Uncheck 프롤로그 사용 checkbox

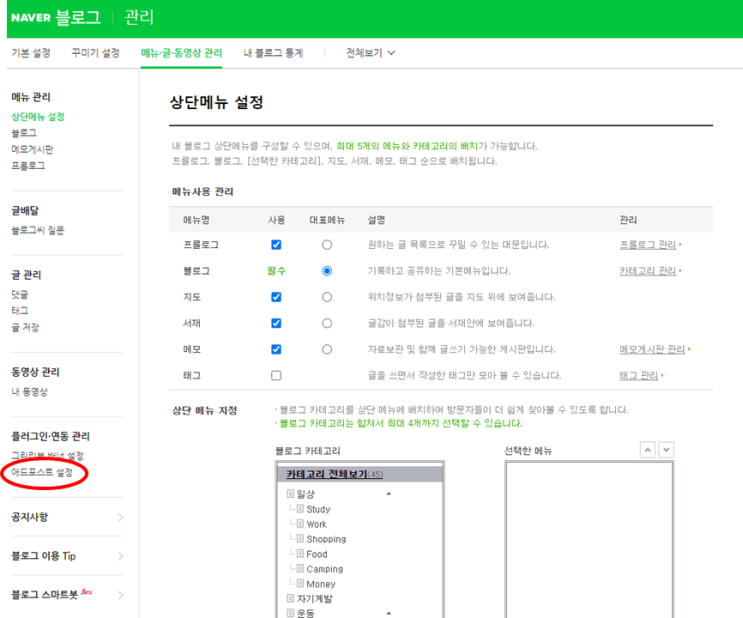276,245
